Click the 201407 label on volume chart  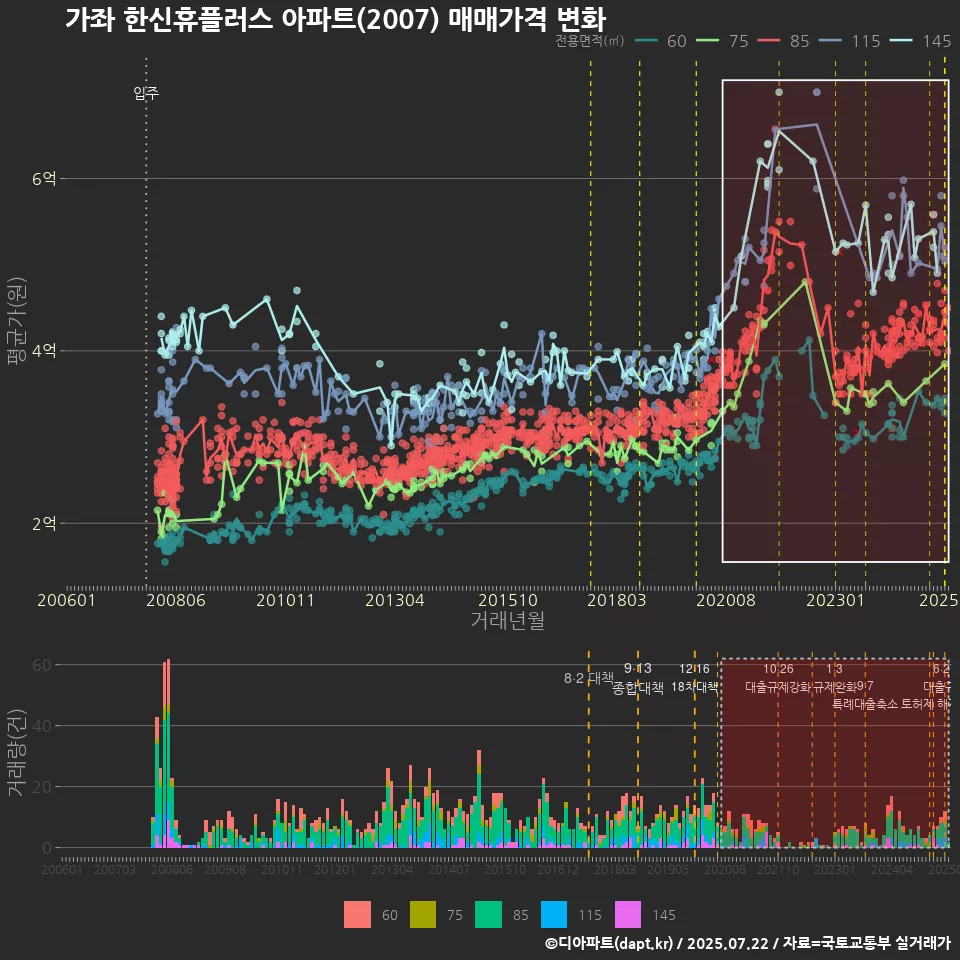[449, 869]
